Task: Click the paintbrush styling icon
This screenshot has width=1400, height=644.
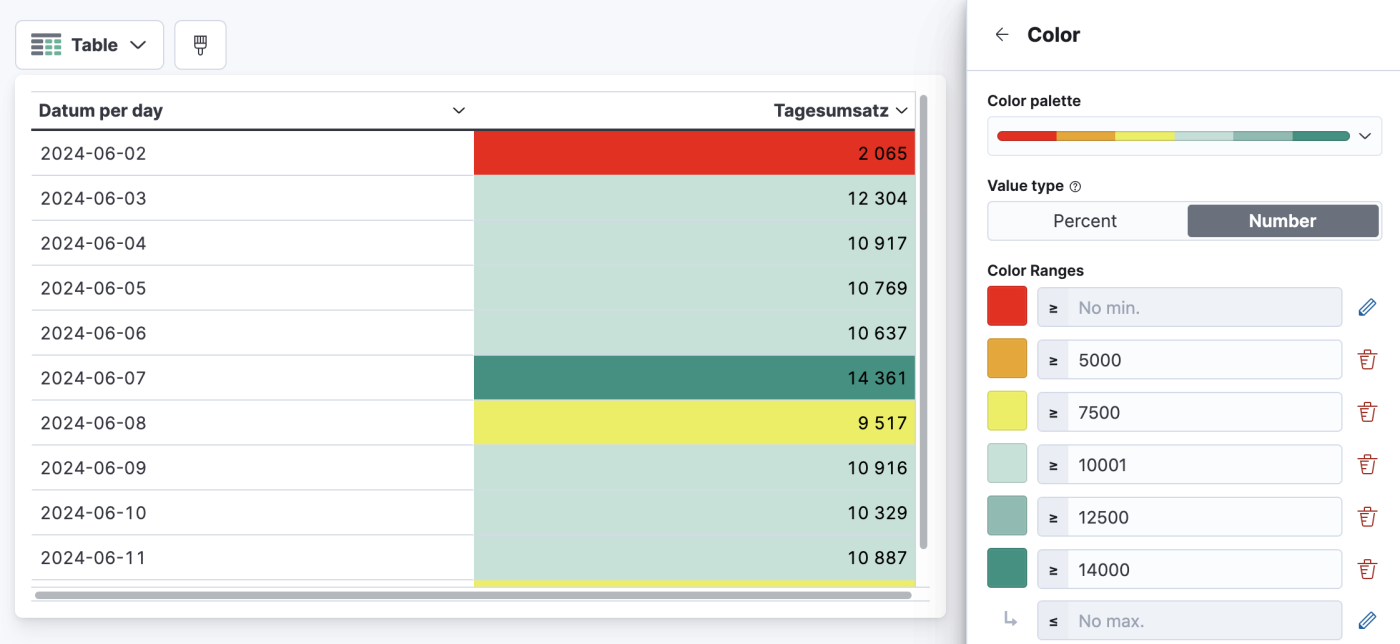Action: pos(200,44)
